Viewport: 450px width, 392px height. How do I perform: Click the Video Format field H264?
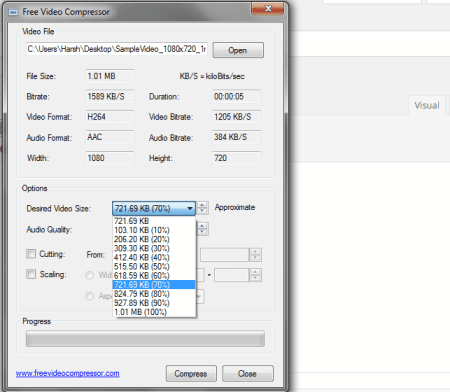pos(110,117)
